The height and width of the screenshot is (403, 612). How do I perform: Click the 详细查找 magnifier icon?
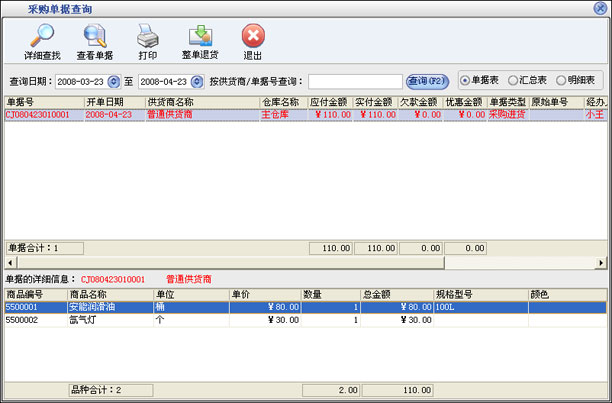click(42, 37)
